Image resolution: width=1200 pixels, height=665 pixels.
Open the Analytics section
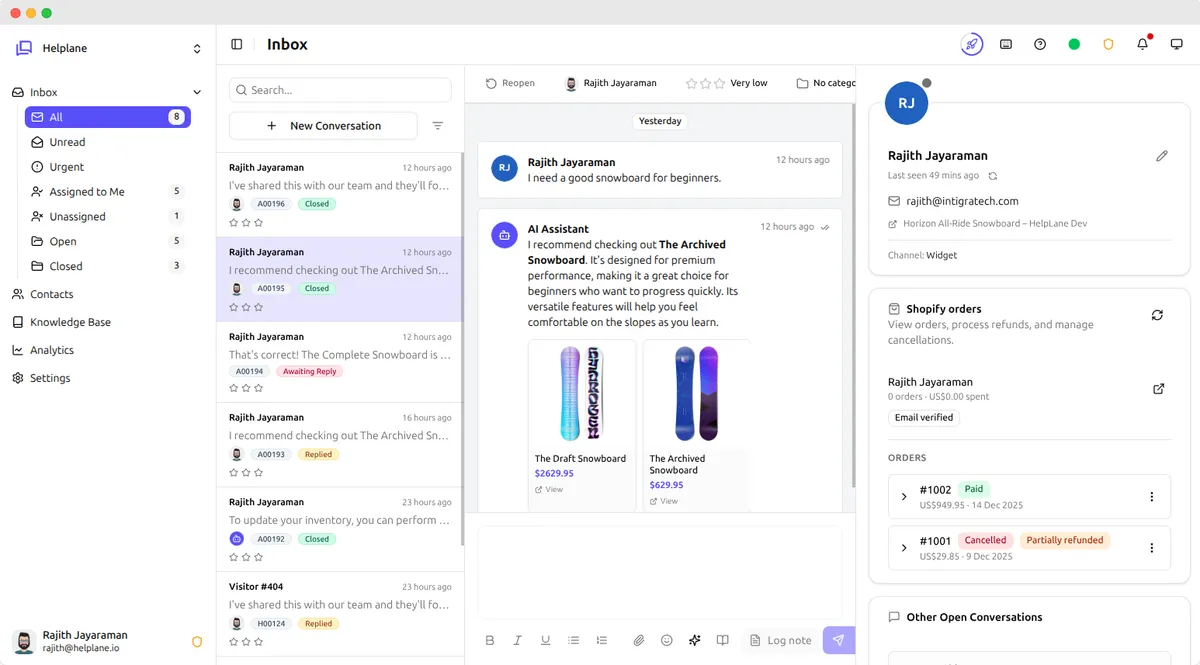pos(50,350)
